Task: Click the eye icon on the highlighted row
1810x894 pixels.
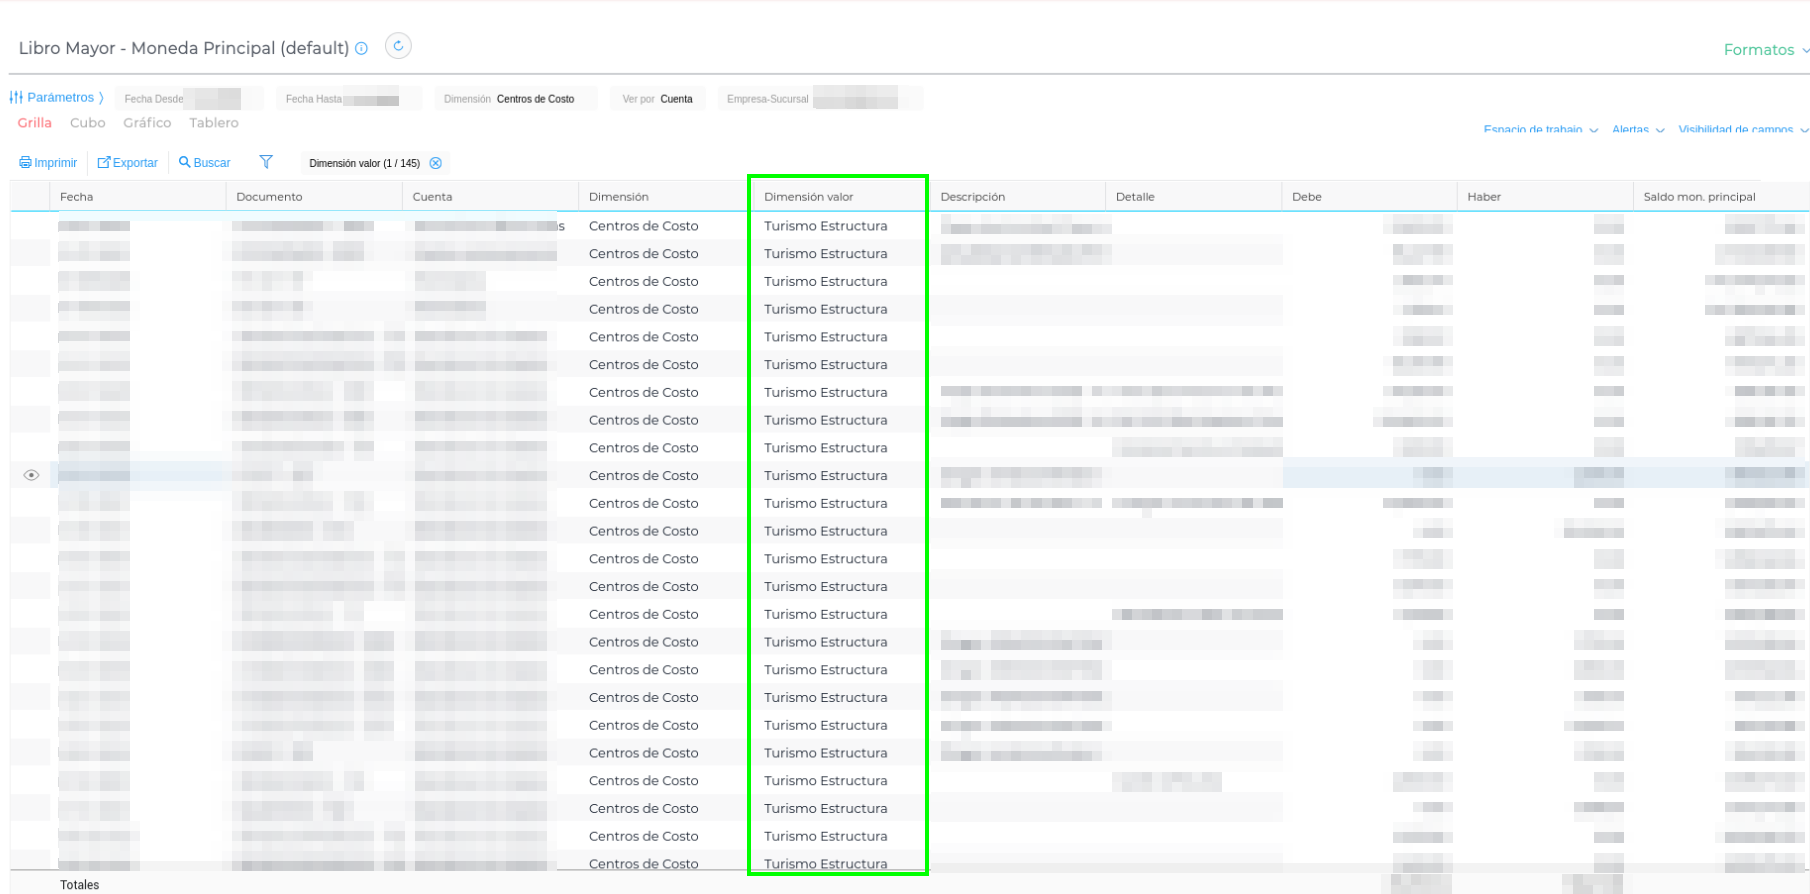Action: point(31,475)
